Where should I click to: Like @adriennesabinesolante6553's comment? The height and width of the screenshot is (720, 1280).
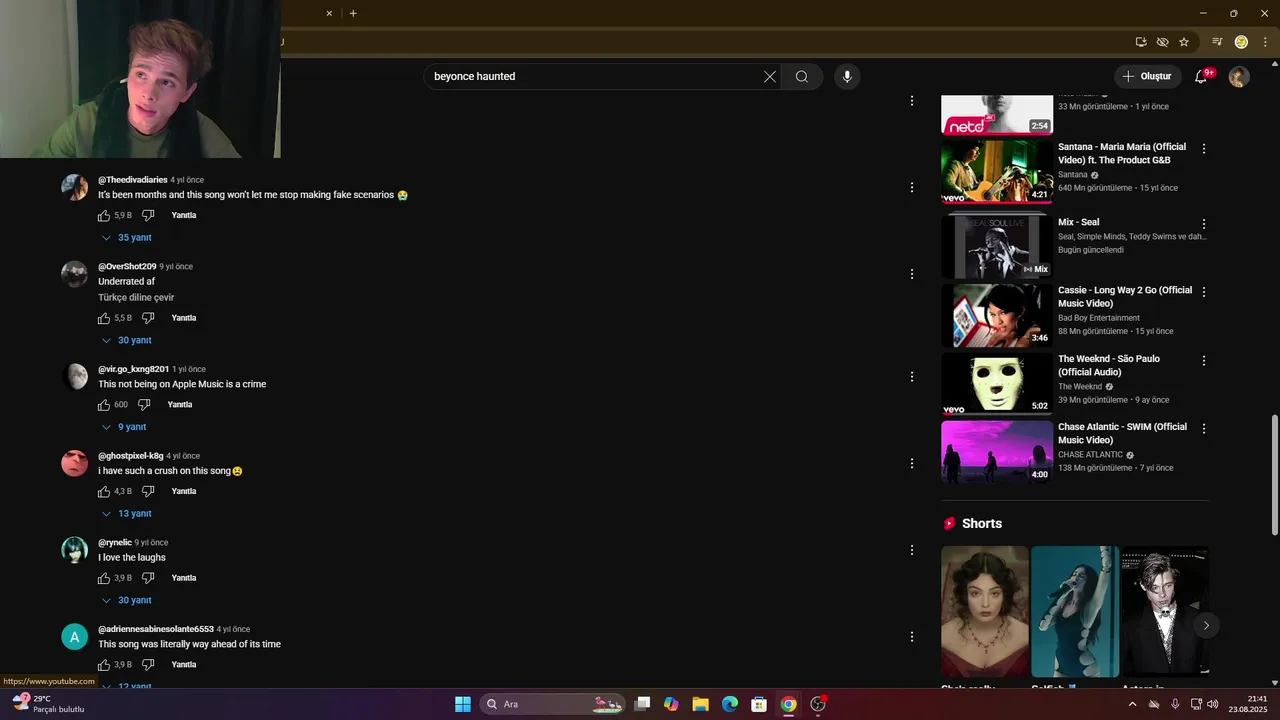(104, 665)
